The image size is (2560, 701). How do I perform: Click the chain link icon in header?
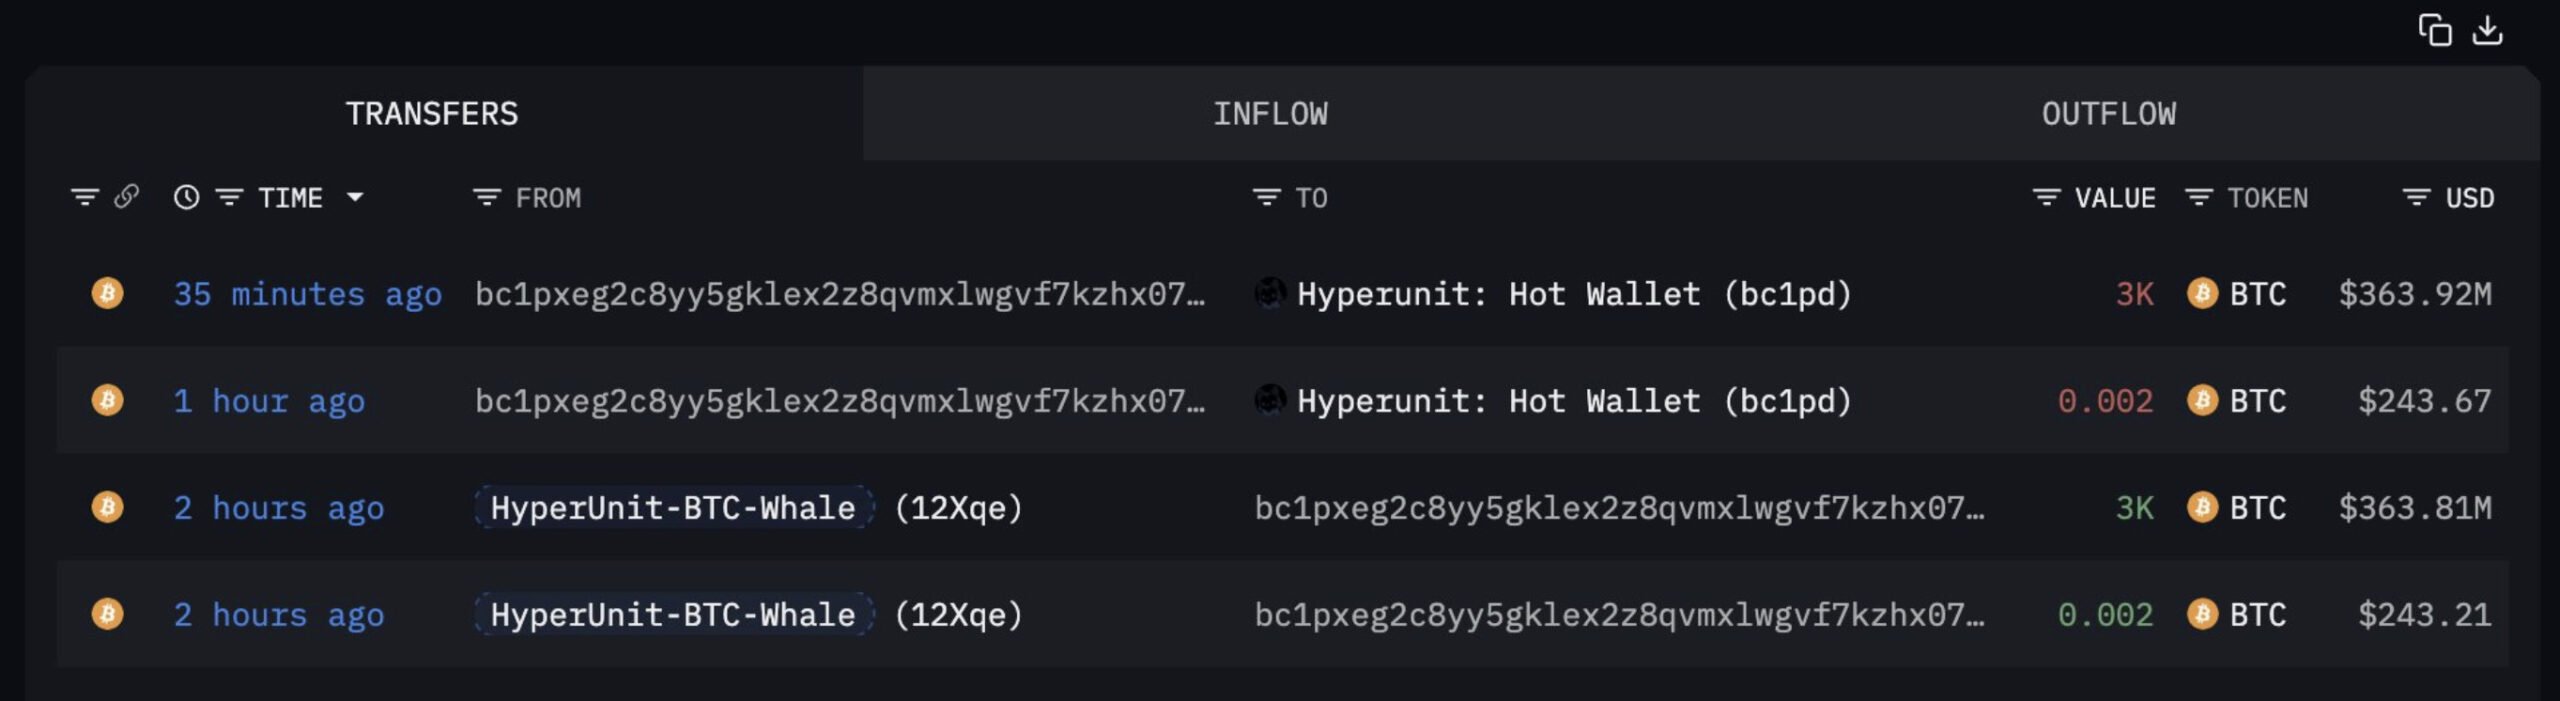tap(126, 197)
